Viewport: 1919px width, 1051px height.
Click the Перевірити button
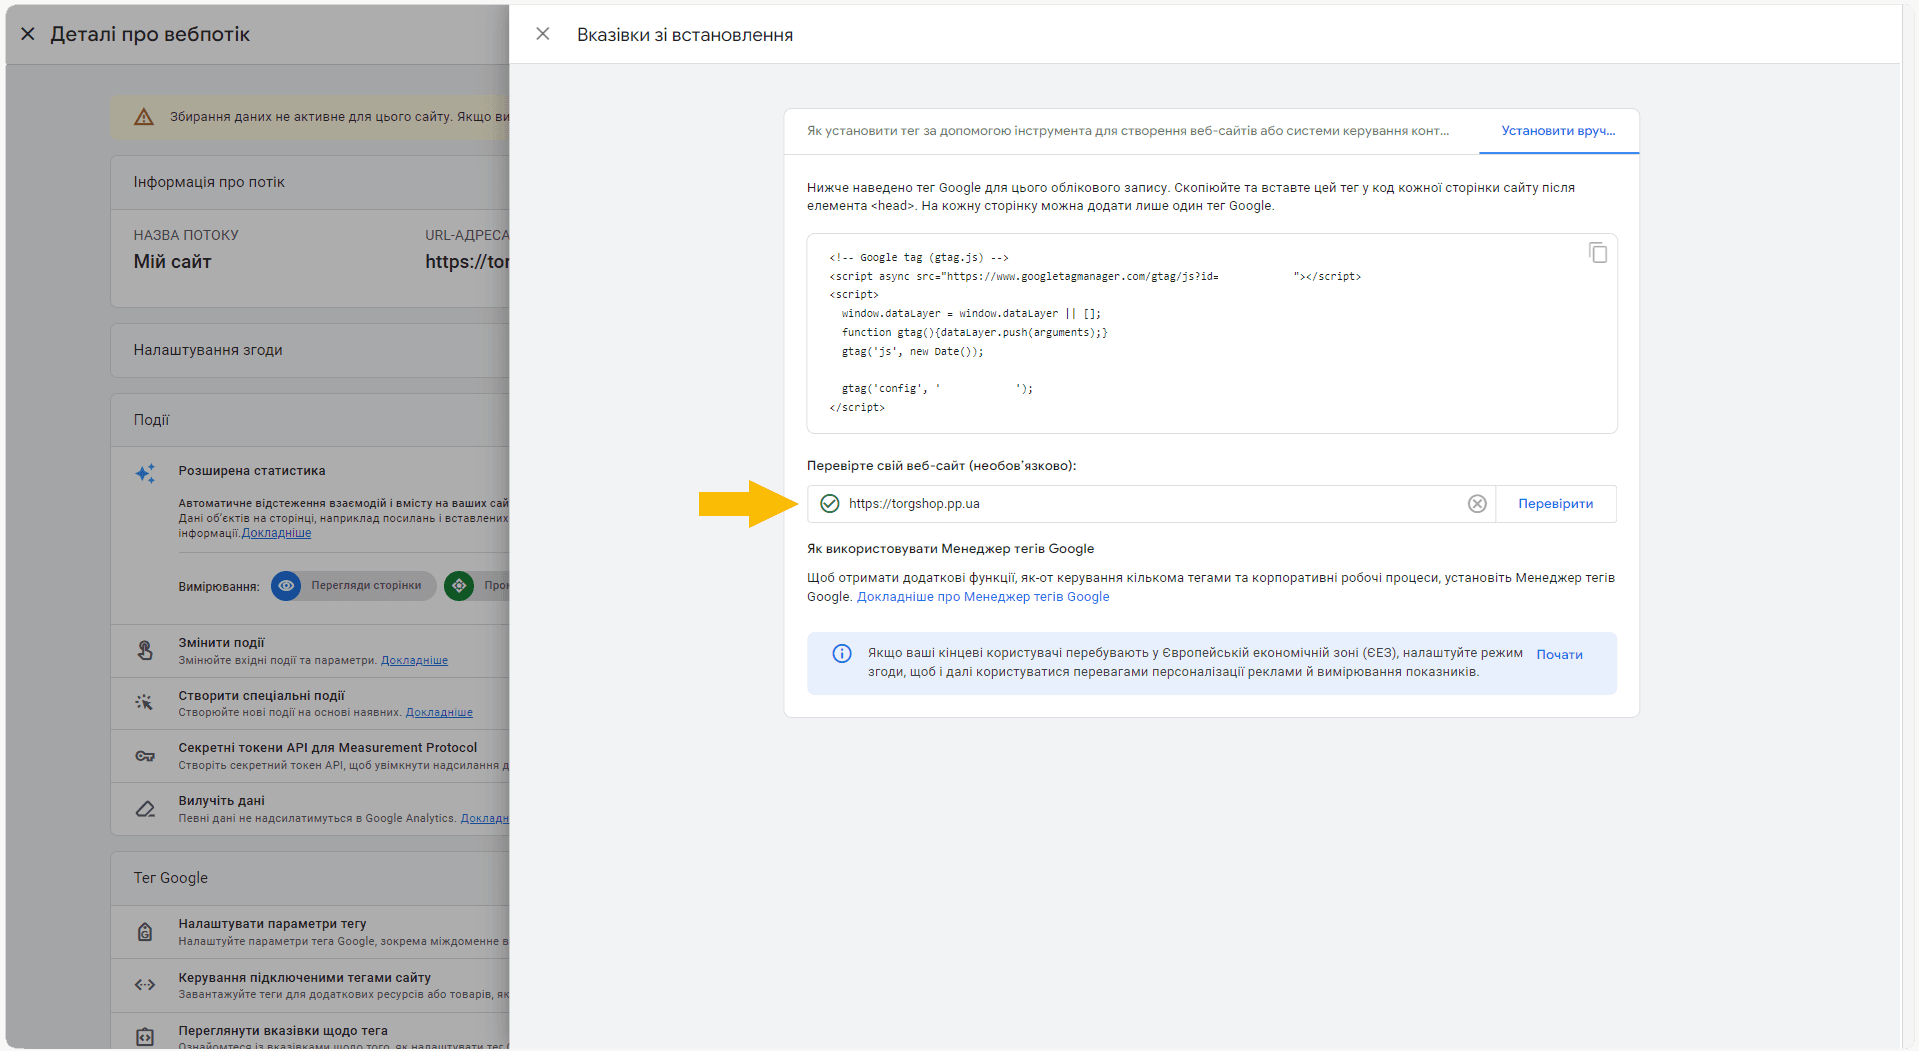[1555, 504]
